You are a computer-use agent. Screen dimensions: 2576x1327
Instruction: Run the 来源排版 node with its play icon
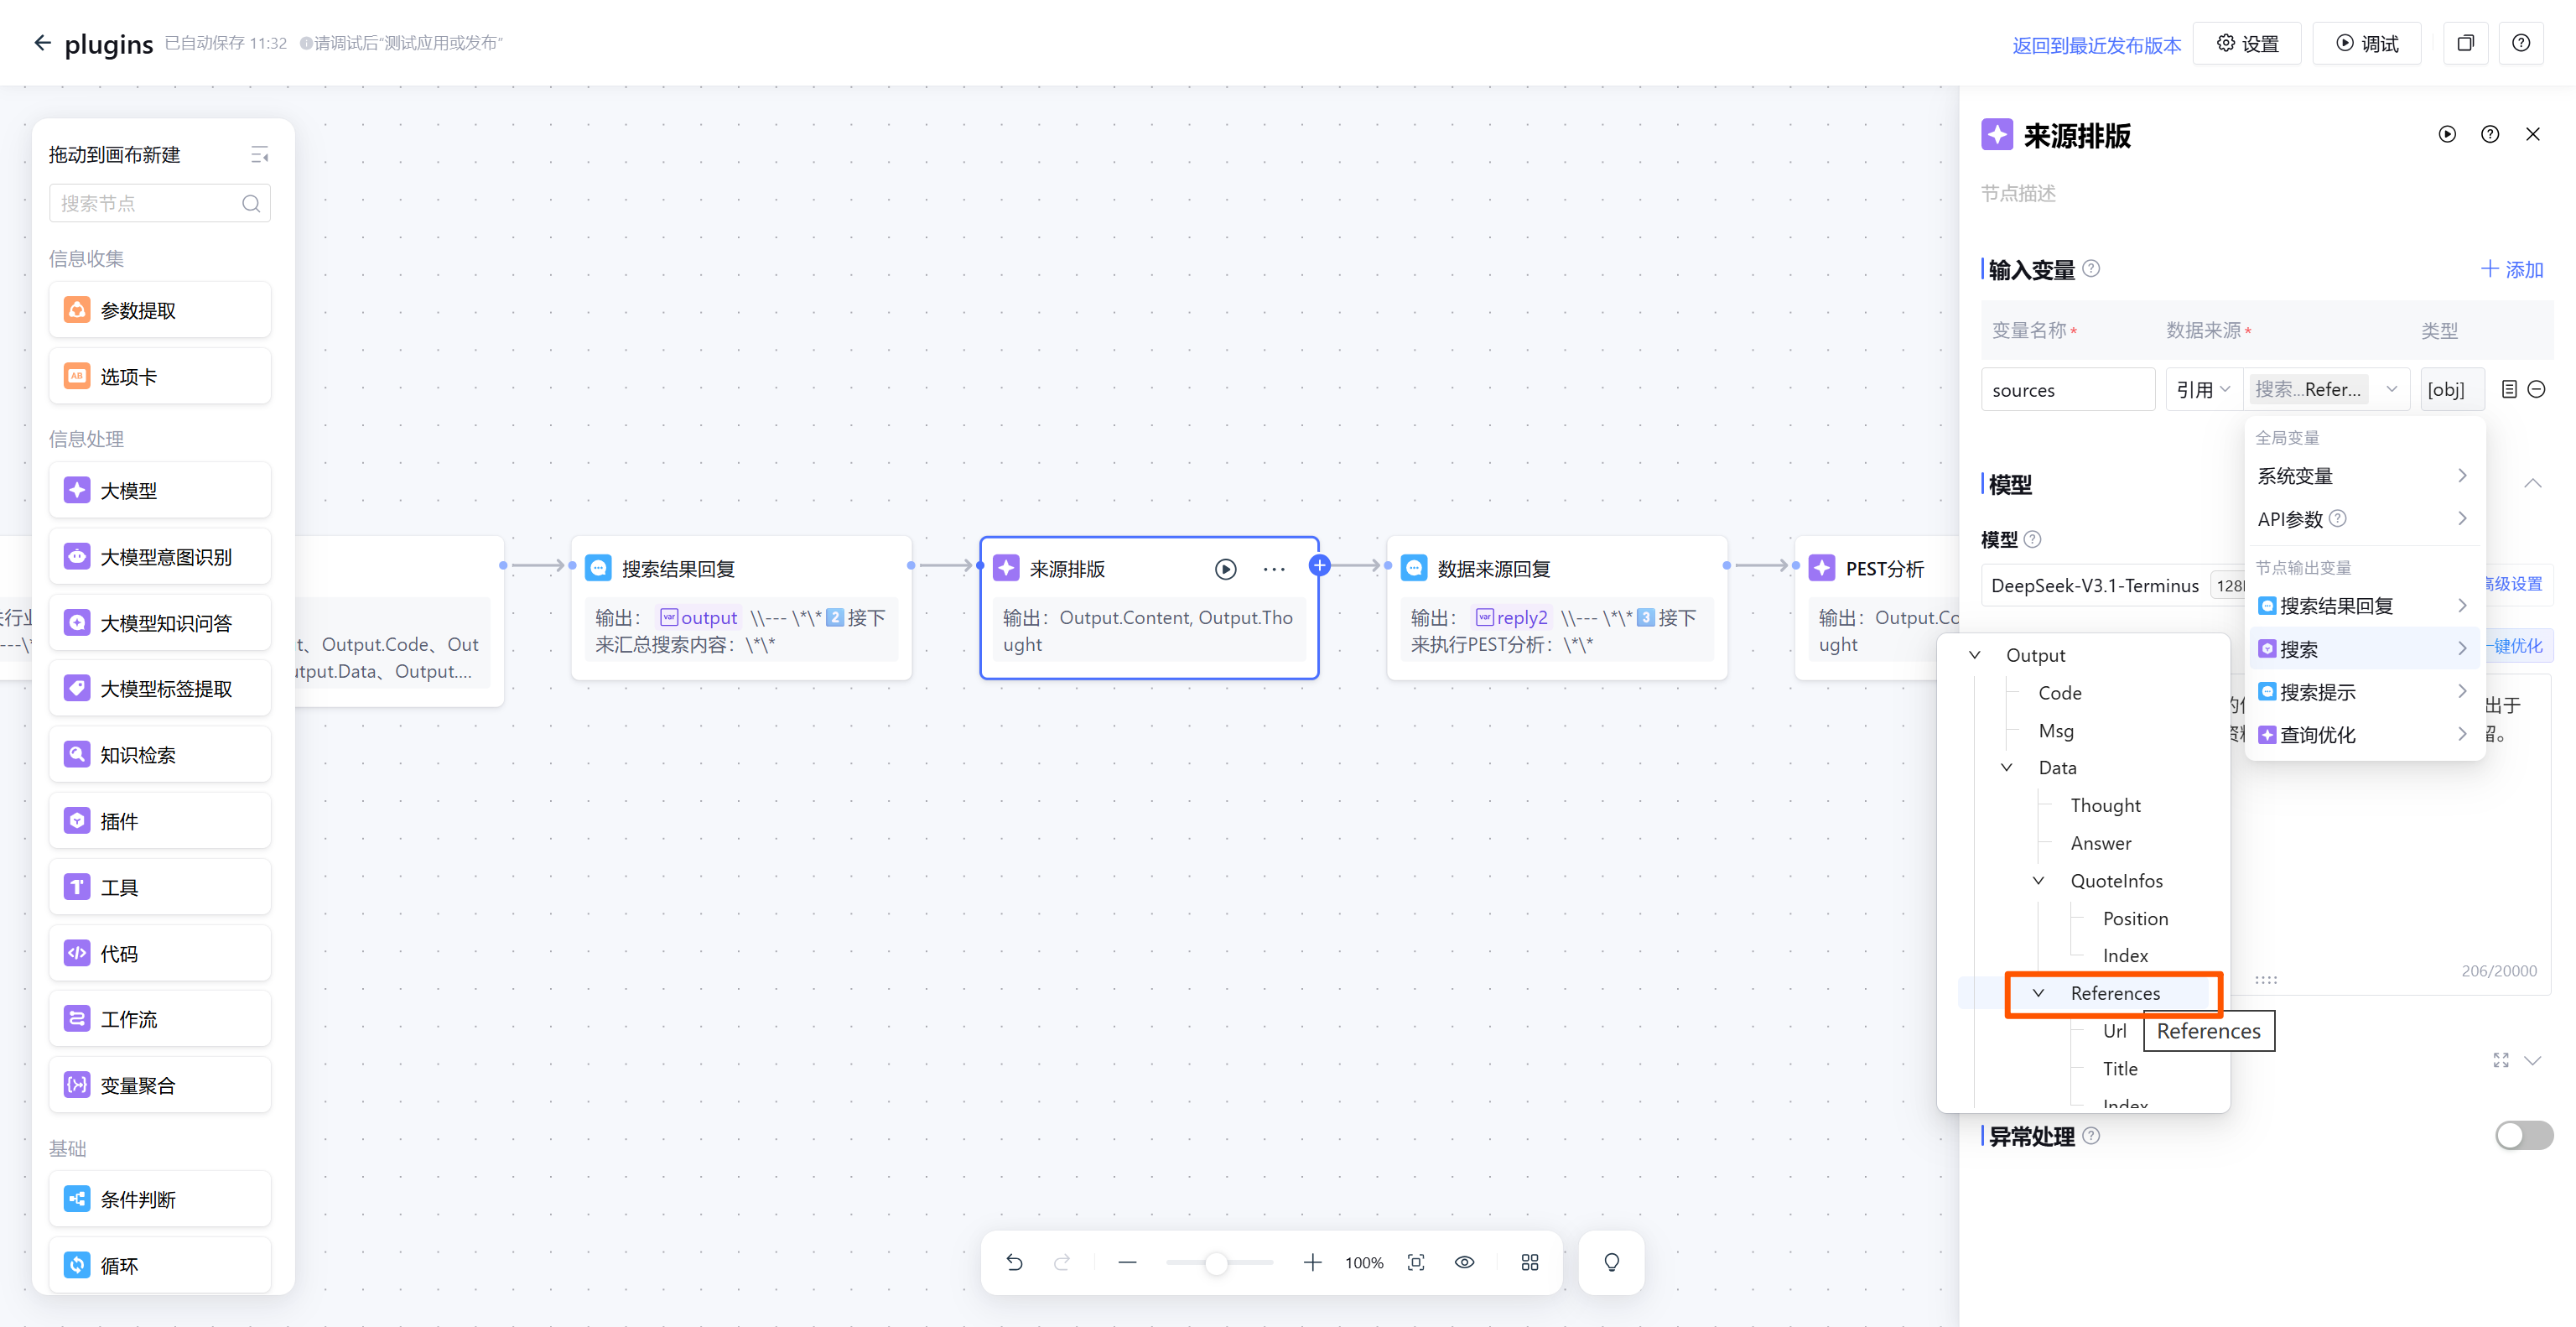[1225, 569]
